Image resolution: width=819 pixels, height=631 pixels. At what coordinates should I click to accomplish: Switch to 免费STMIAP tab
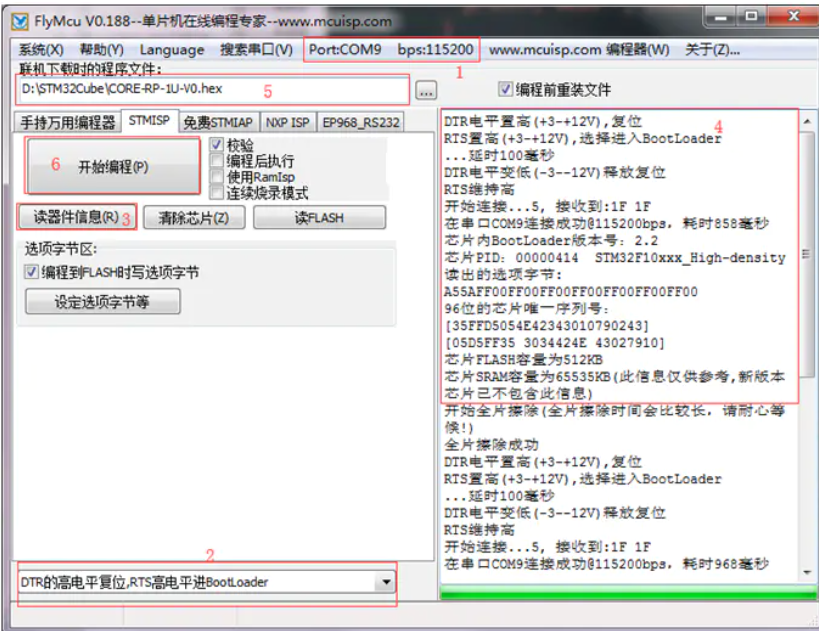pos(218,123)
